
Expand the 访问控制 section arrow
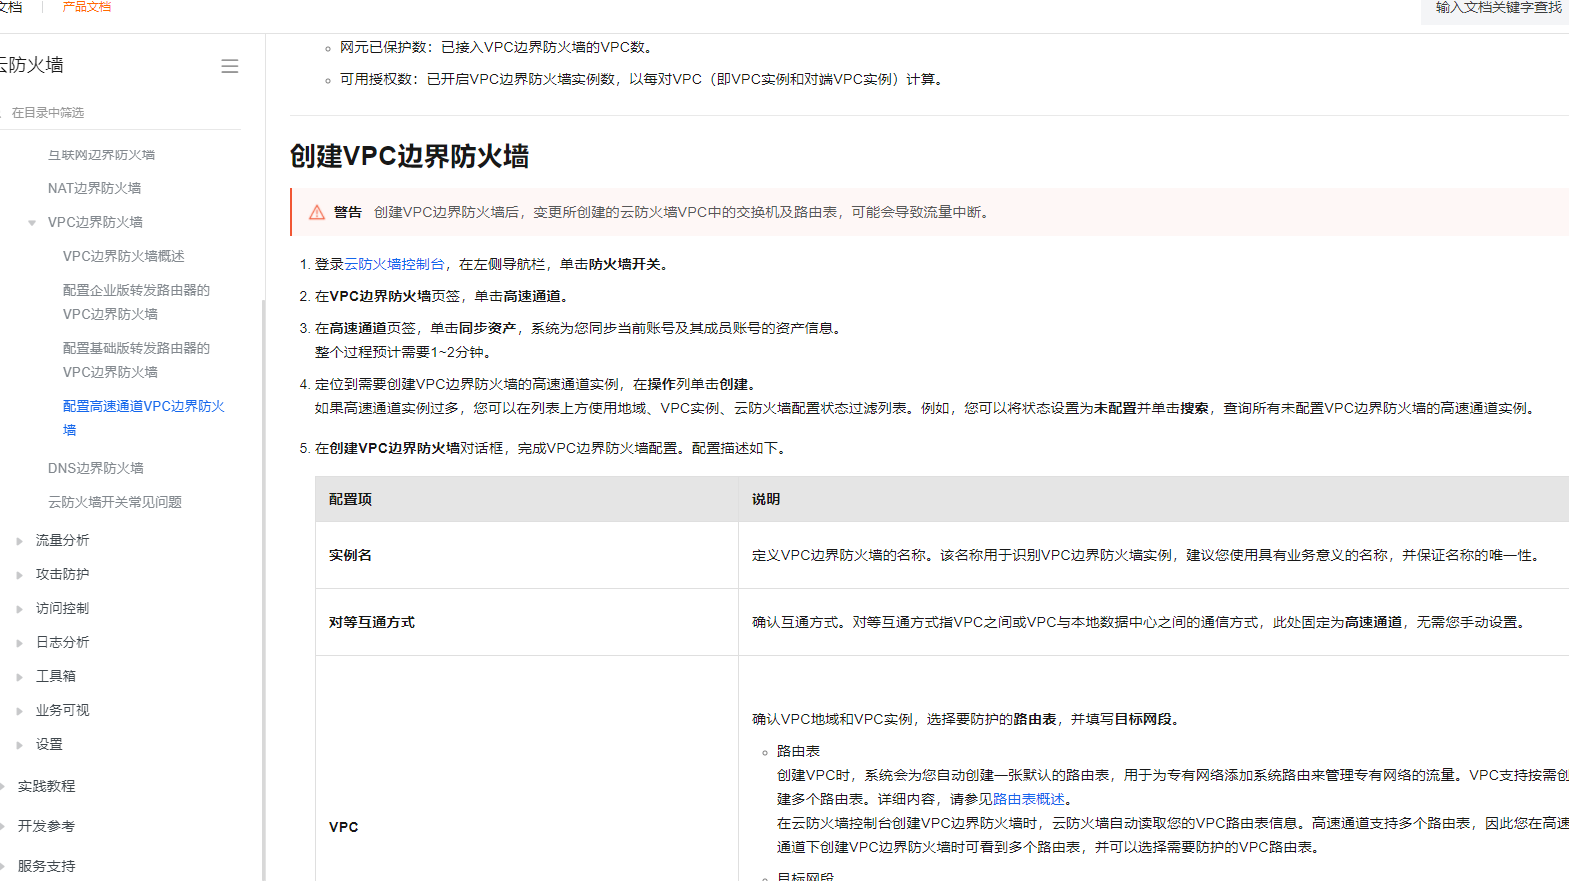19,609
